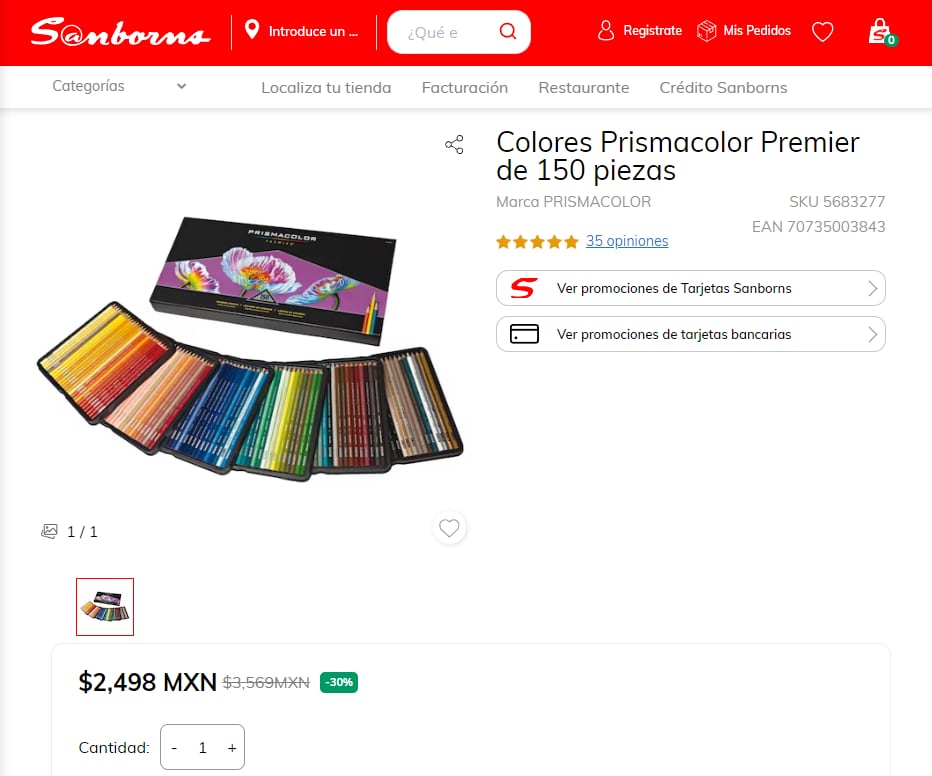The image size is (932, 776).
Task: Open Localiza tu tienda menu item
Action: (326, 87)
